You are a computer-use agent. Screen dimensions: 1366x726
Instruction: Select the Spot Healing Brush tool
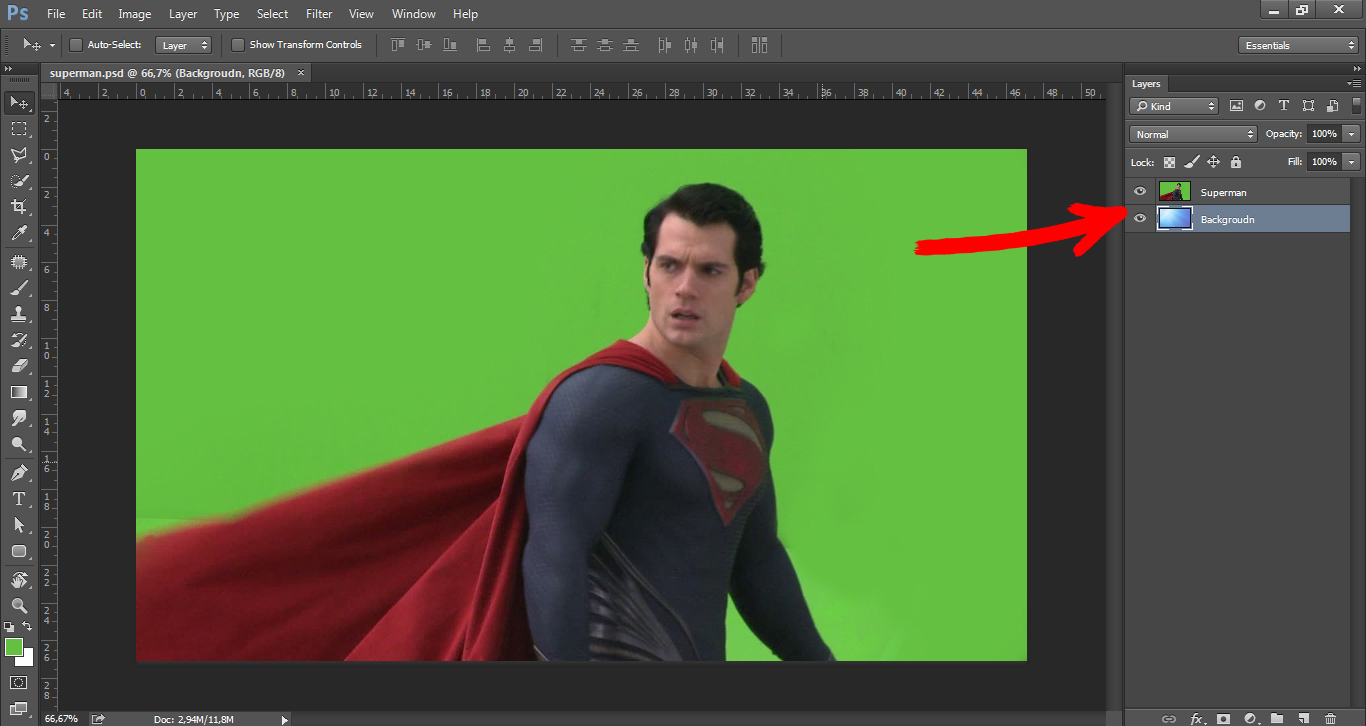19,262
